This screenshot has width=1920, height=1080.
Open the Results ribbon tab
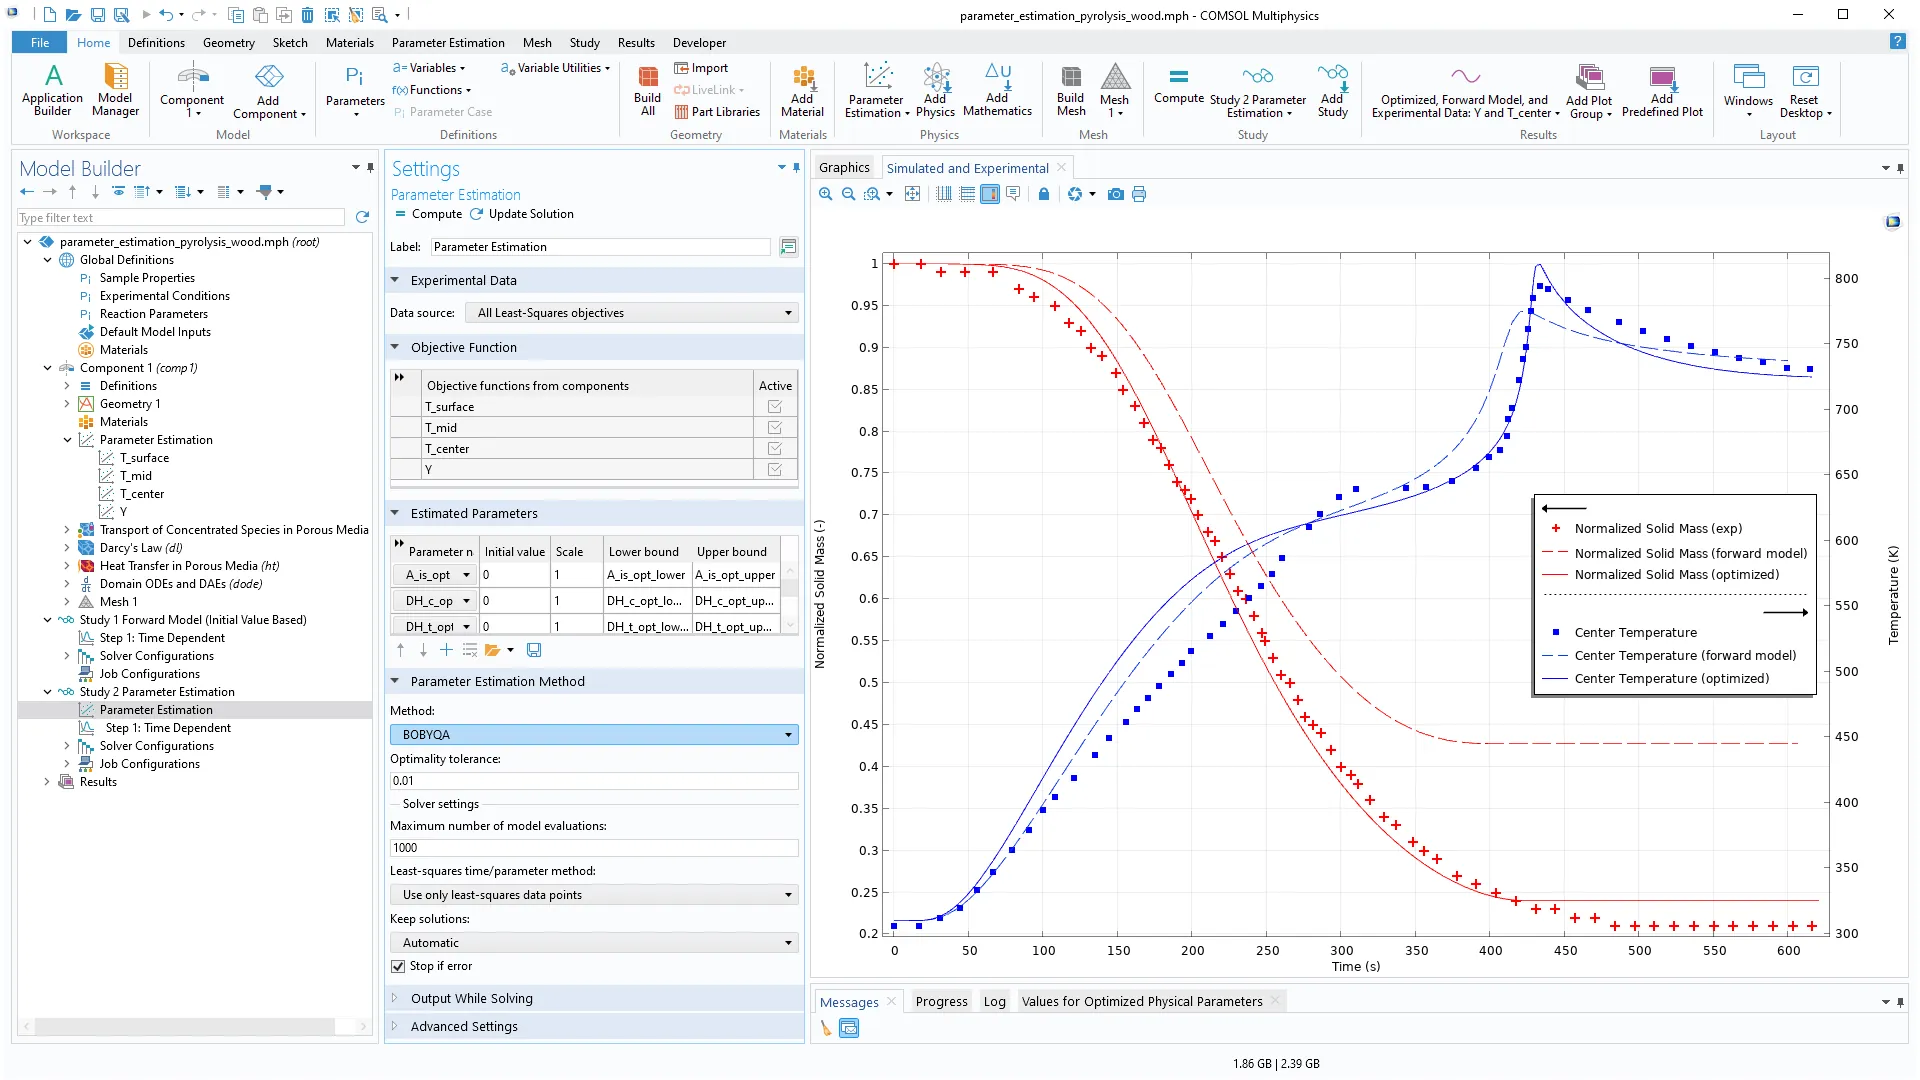pos(636,43)
